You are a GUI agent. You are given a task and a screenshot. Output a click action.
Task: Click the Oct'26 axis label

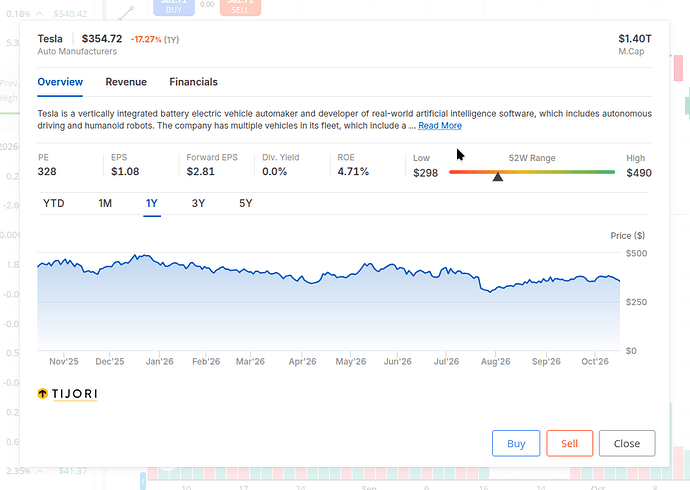click(595, 362)
